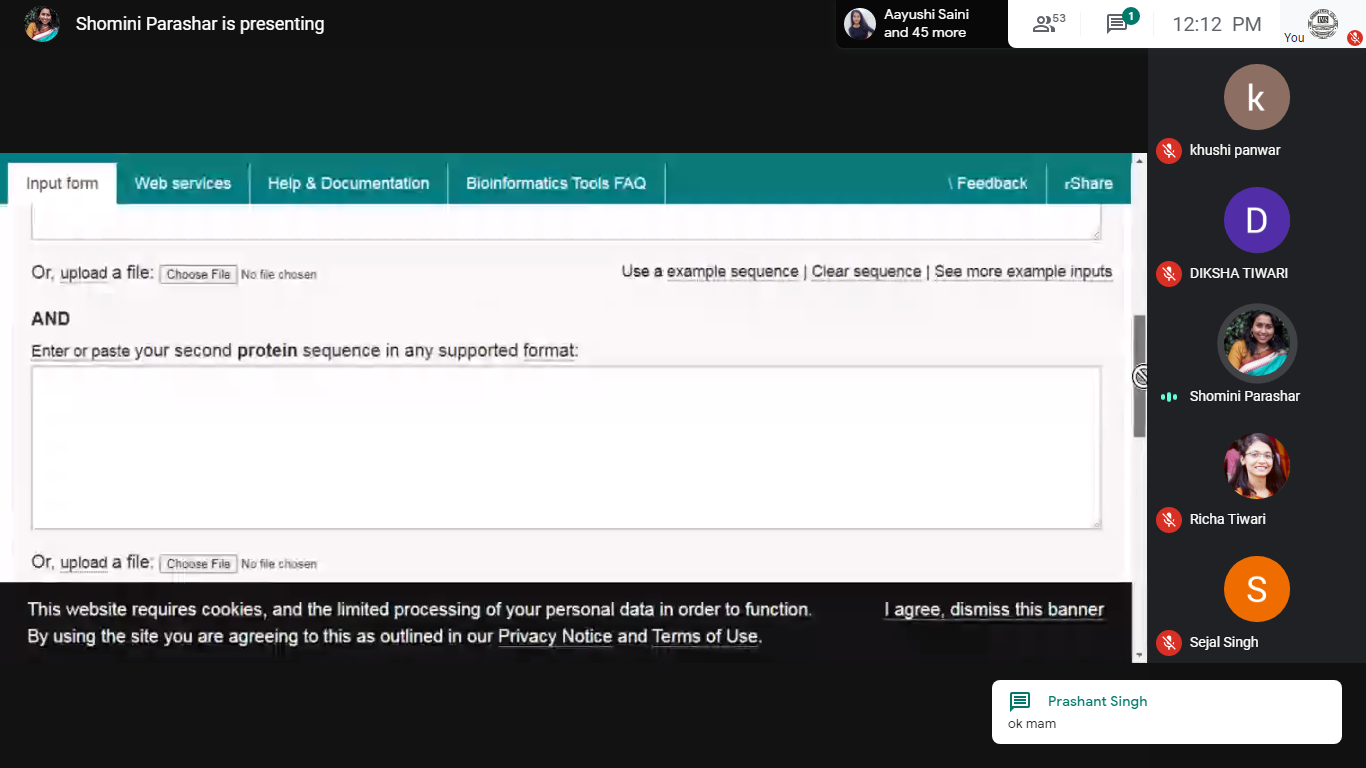Screen dimensions: 1366x768
Task: Click the page's vertical scrollbar thumb
Action: coord(1139,376)
